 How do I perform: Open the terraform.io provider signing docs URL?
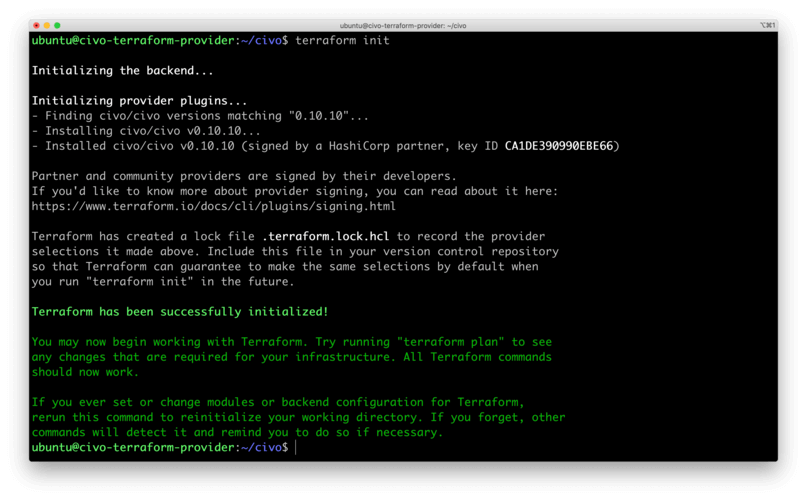point(213,206)
